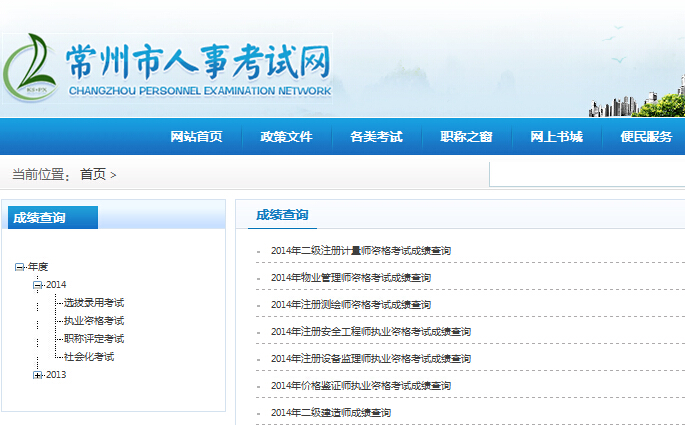685x425 pixels.
Task: Collapse the 2014 year tree node
Action: [38, 285]
